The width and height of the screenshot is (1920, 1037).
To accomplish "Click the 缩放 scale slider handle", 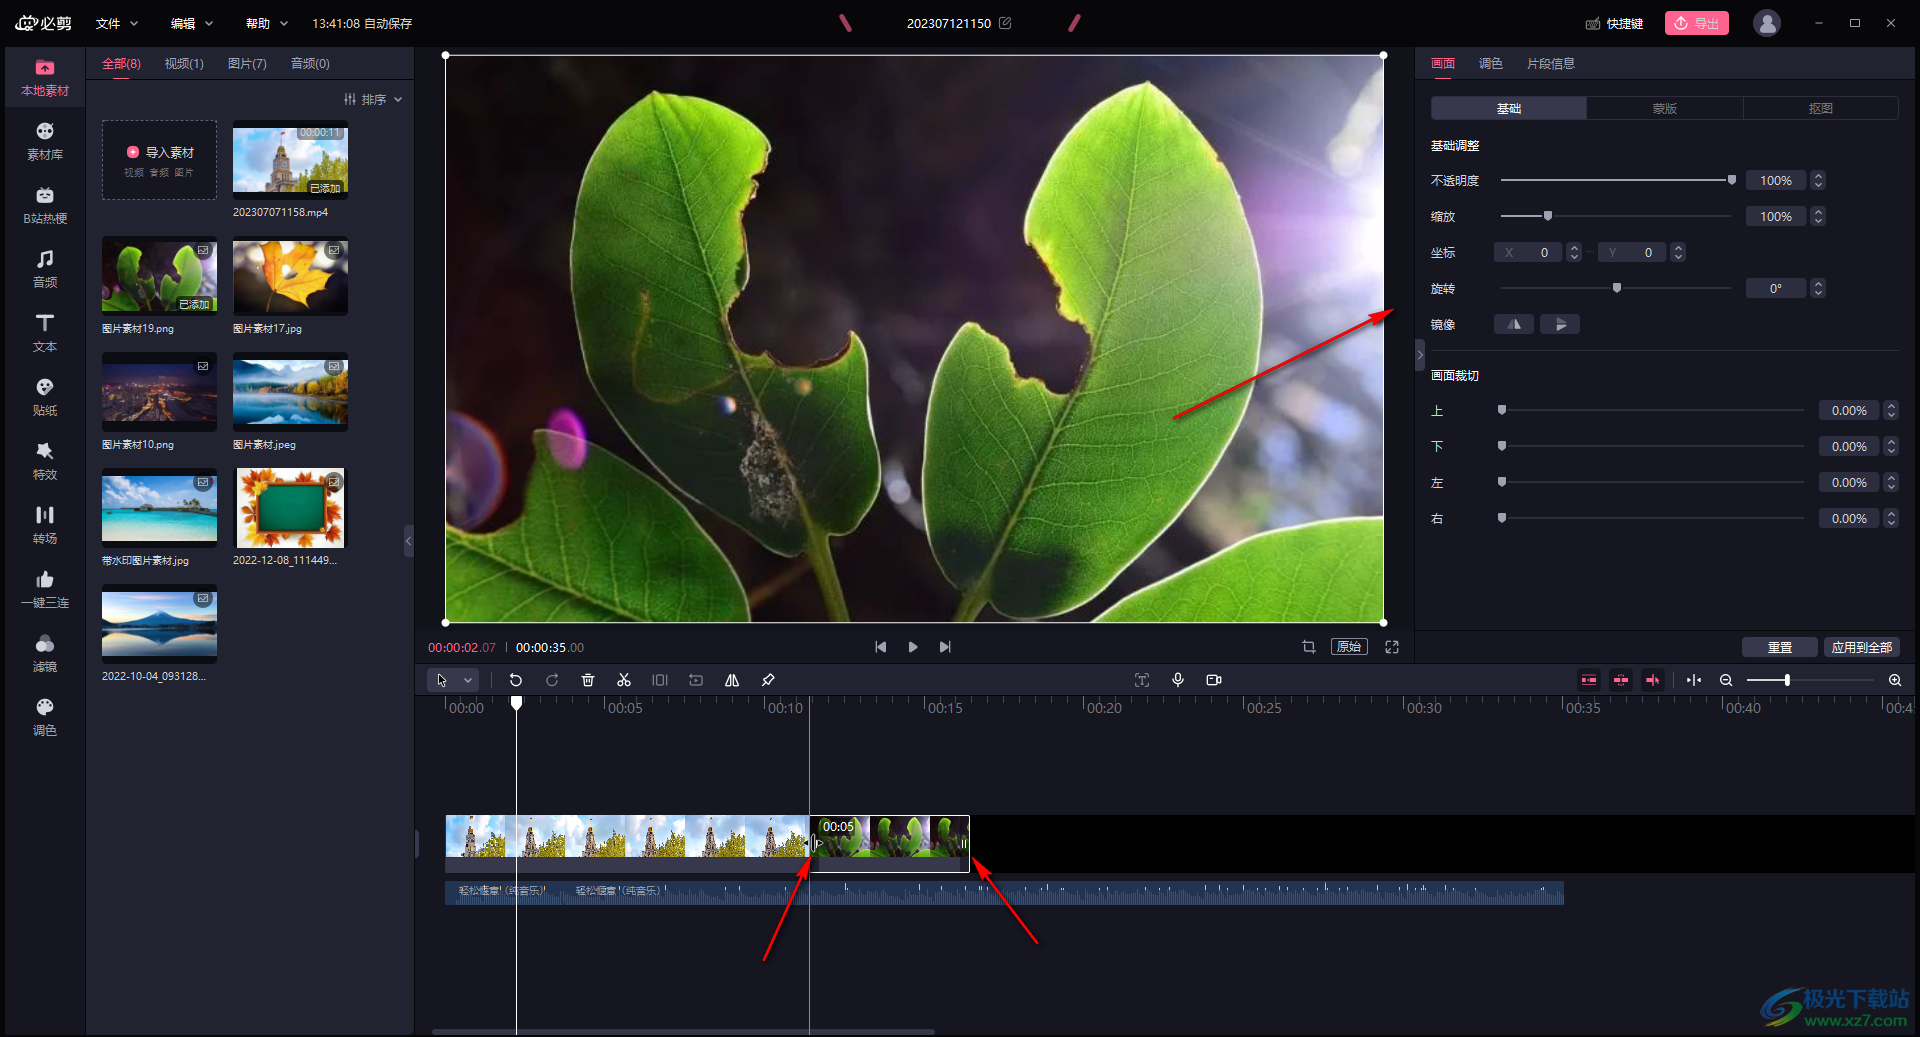I will [1548, 216].
